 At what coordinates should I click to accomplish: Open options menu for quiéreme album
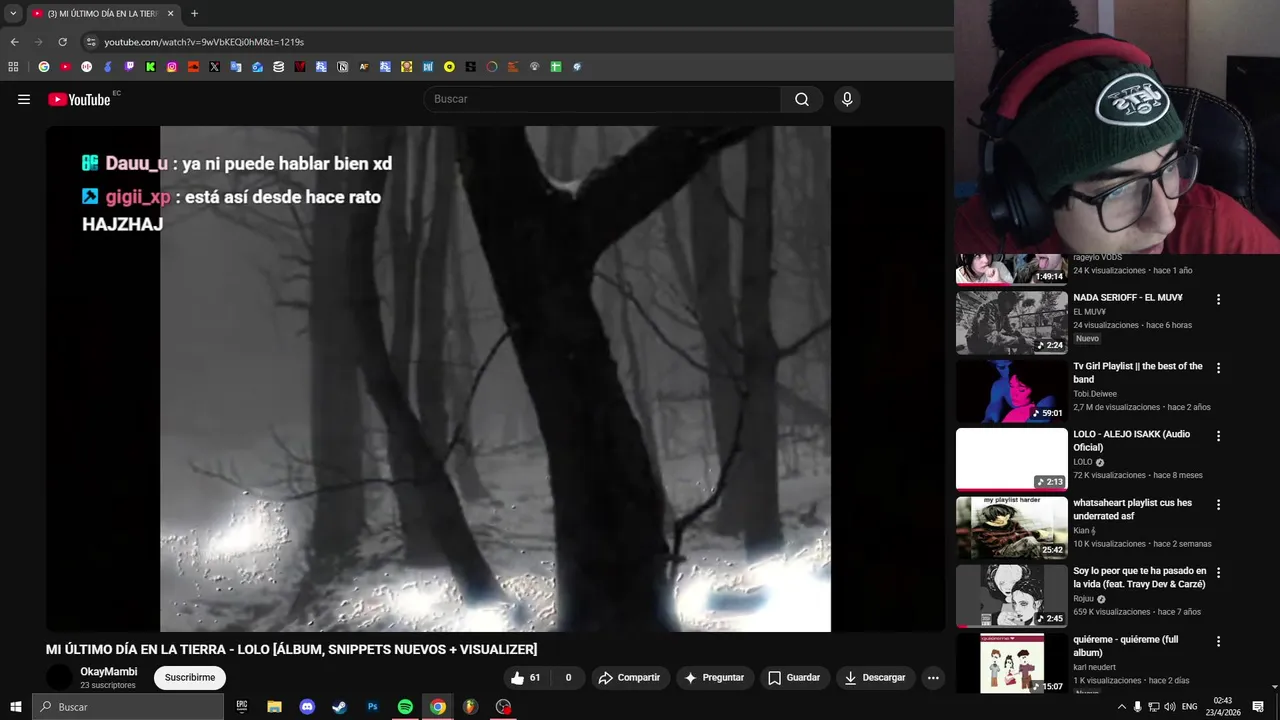1218,641
